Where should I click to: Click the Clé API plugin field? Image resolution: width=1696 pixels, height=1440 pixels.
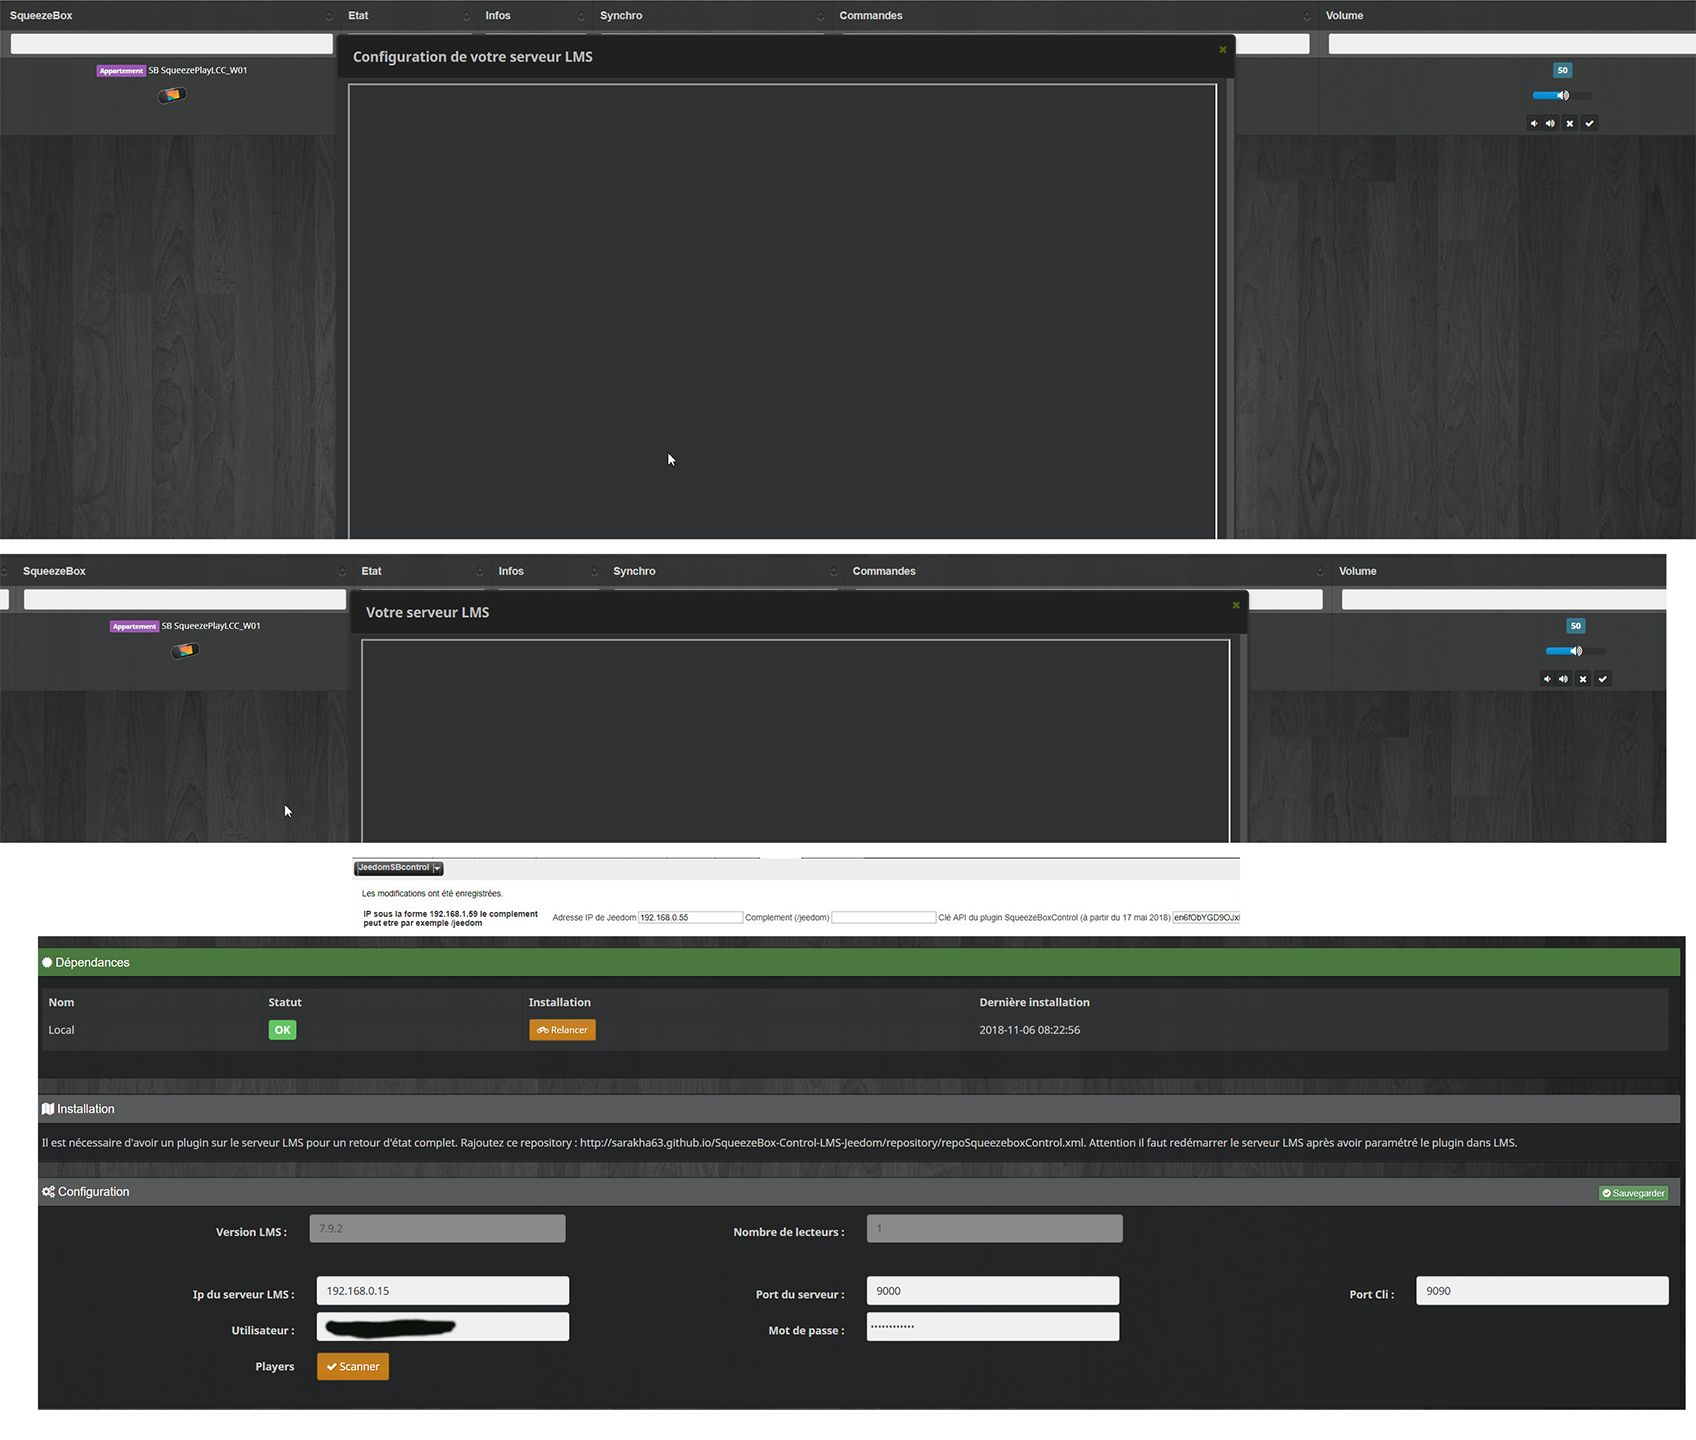[1206, 918]
